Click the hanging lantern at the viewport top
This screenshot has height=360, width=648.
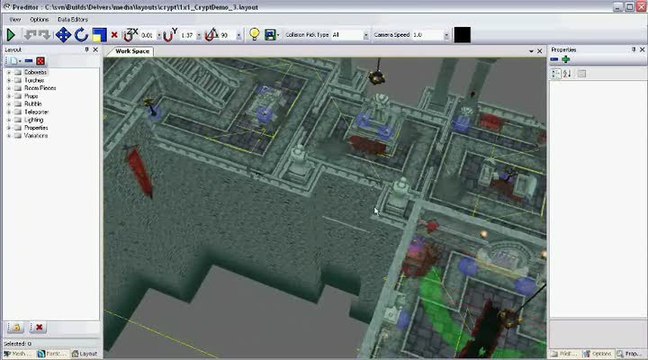(376, 76)
